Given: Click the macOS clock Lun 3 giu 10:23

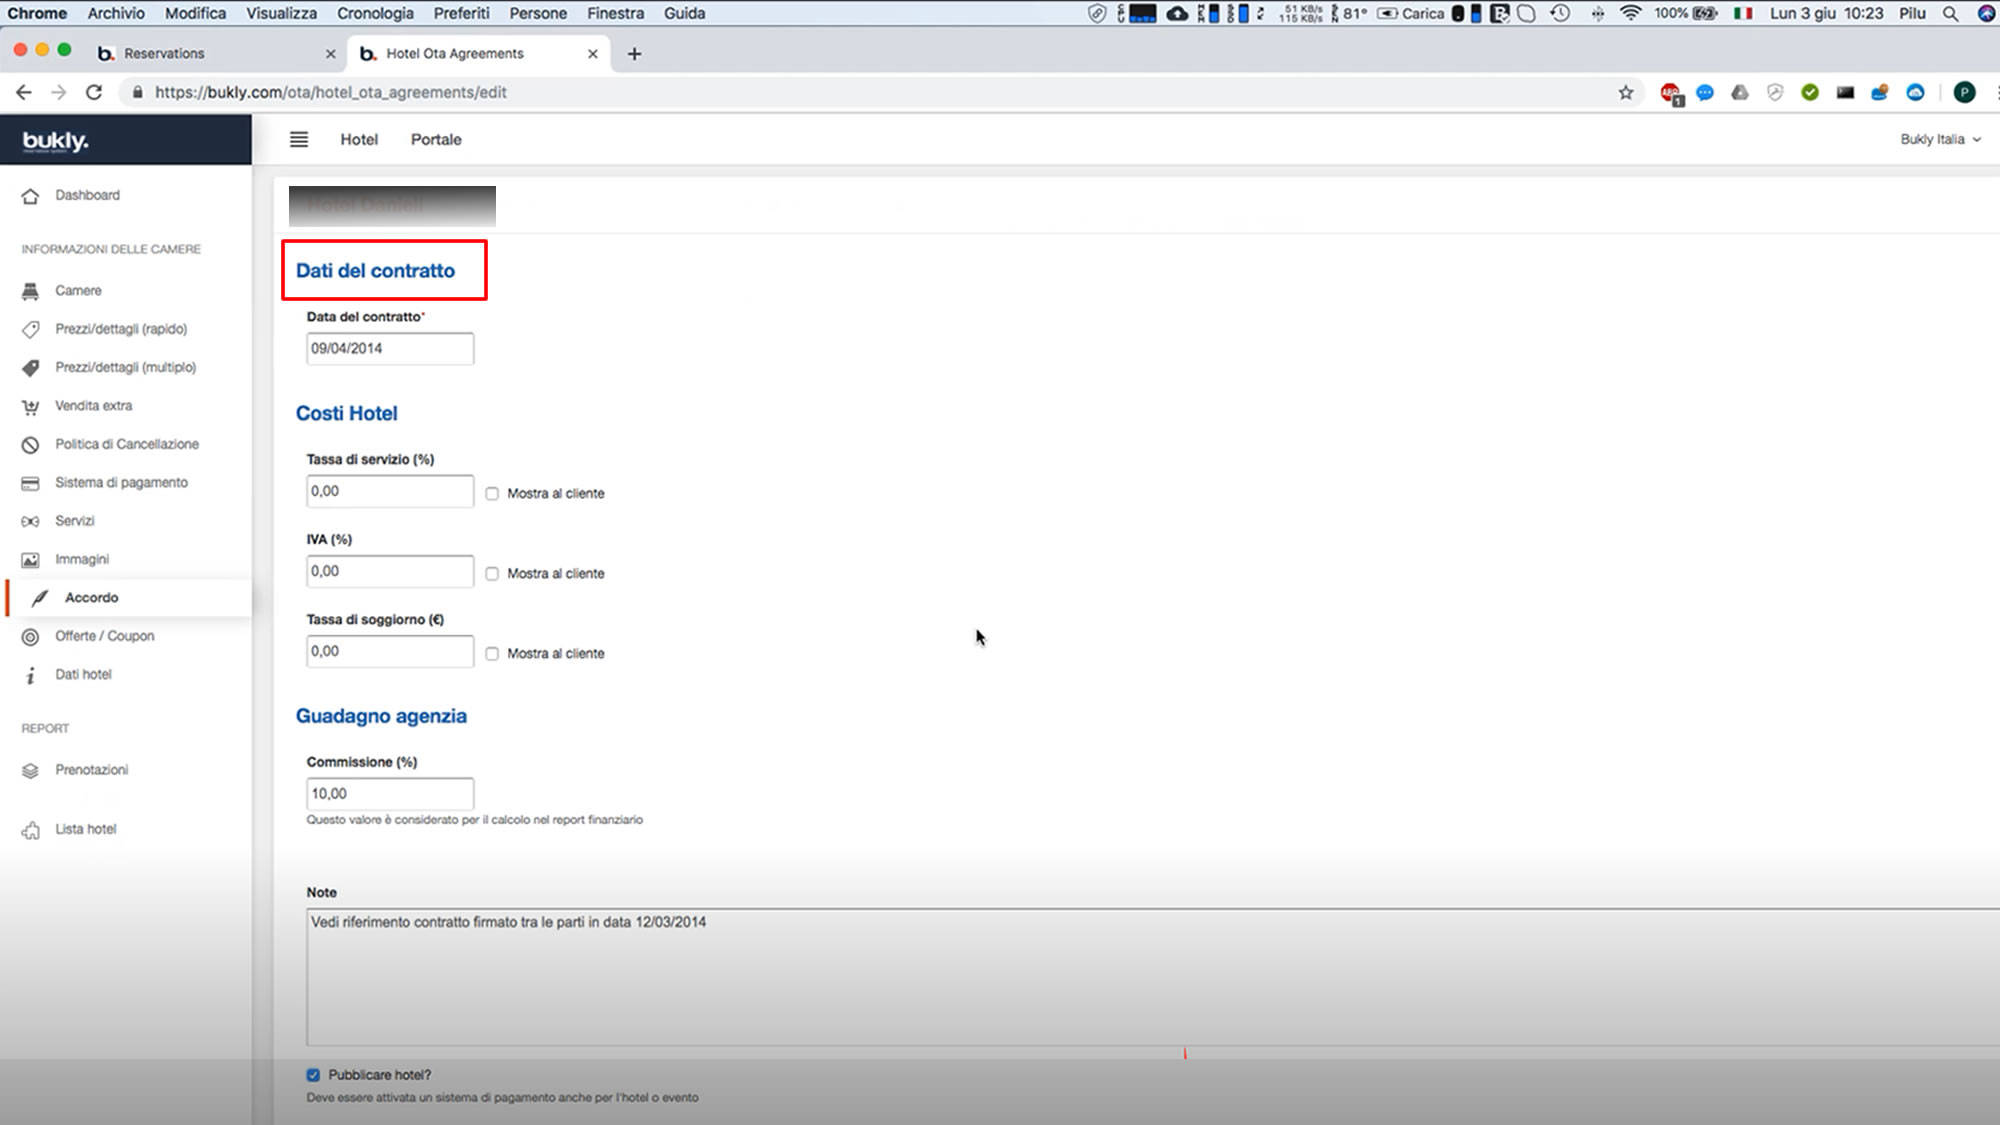Looking at the screenshot, I should click(x=1826, y=13).
